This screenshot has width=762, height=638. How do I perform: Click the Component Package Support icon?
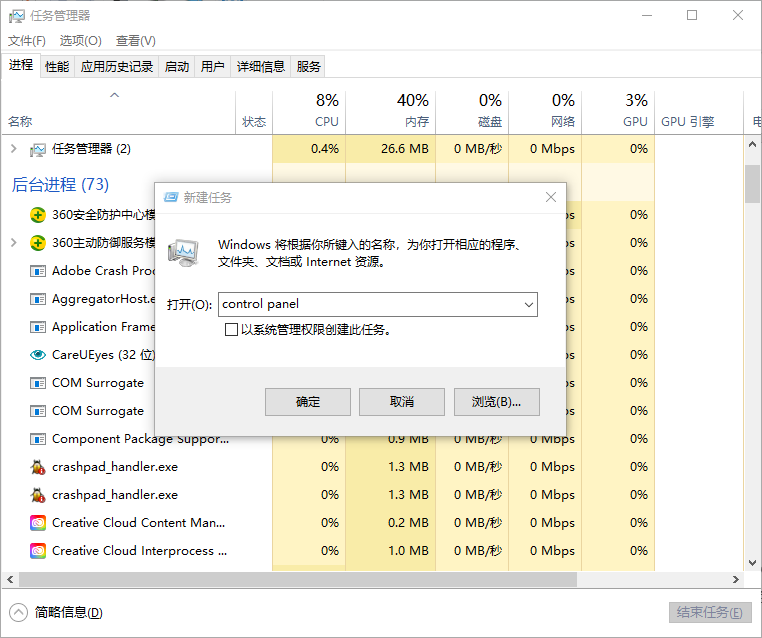click(38, 439)
